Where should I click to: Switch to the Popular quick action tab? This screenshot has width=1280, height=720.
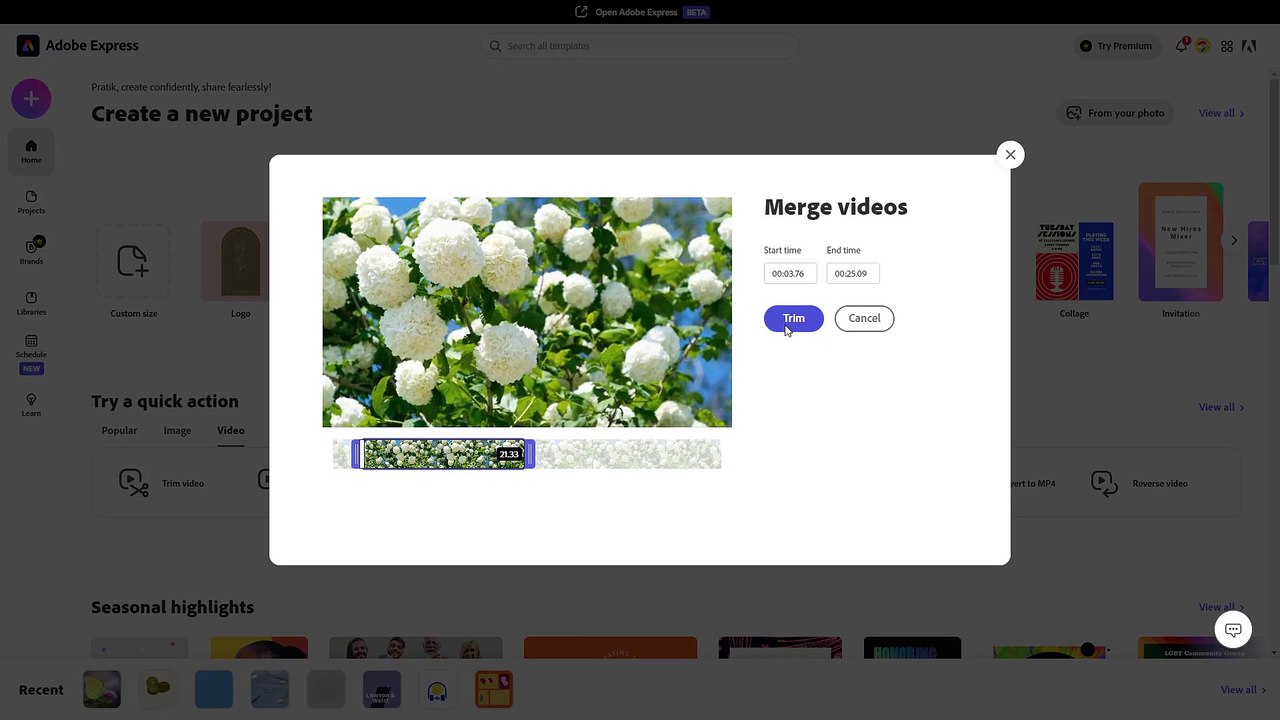(x=119, y=430)
